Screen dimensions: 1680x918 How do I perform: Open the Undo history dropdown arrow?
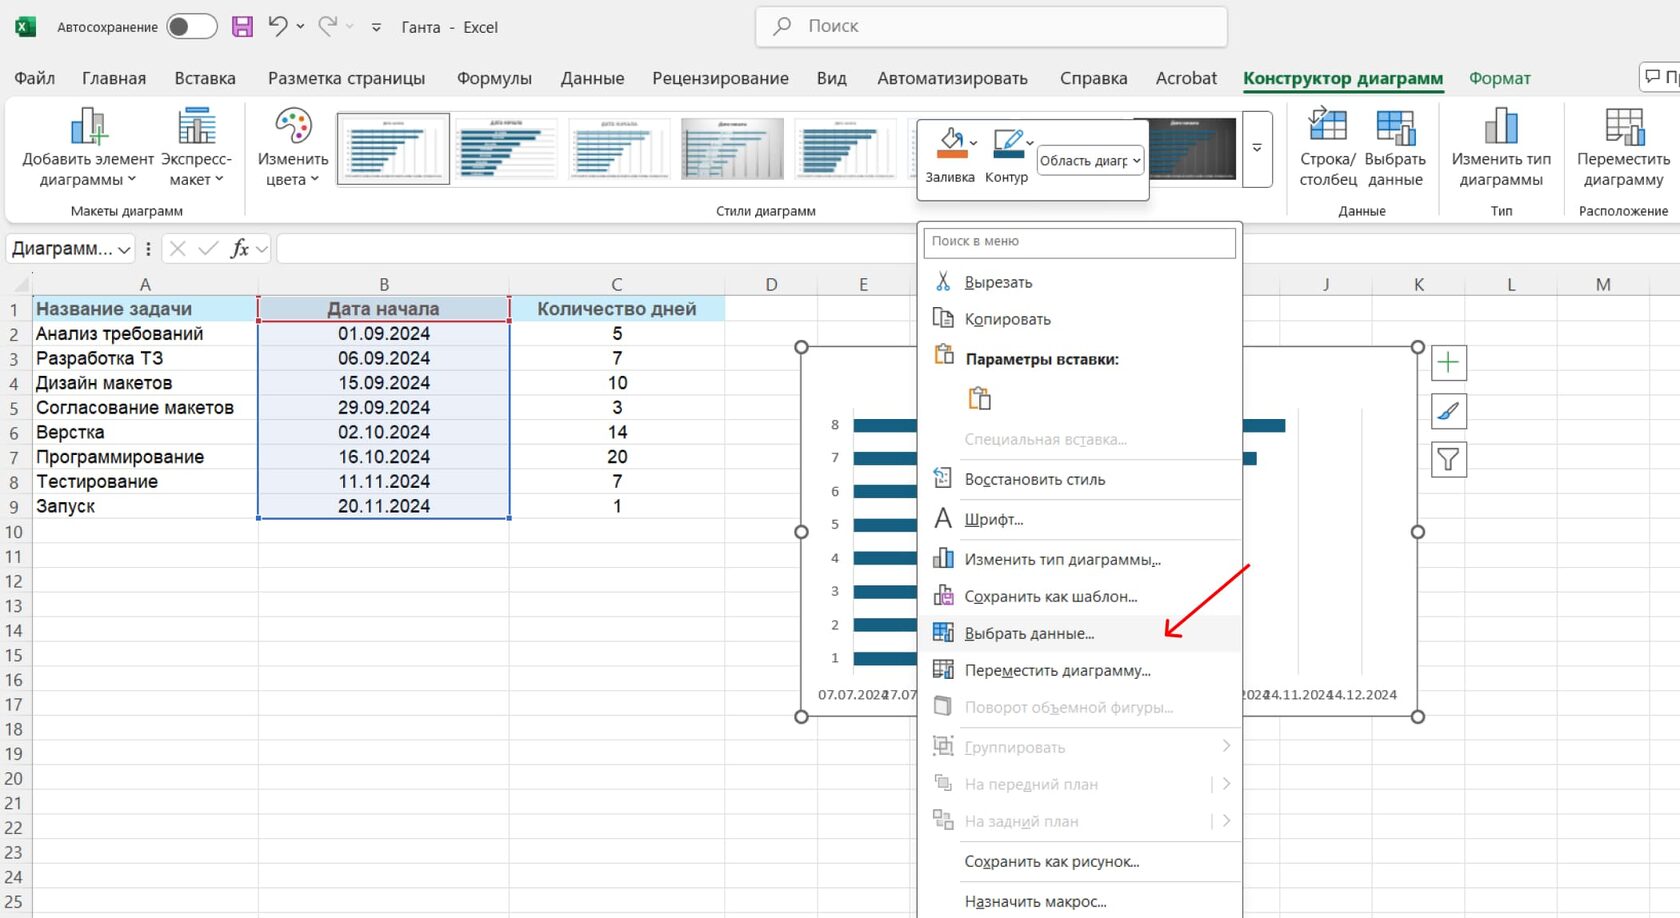(300, 27)
